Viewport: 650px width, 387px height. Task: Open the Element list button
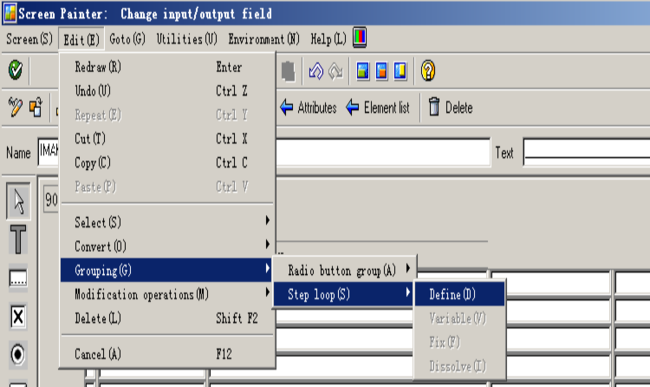(378, 108)
